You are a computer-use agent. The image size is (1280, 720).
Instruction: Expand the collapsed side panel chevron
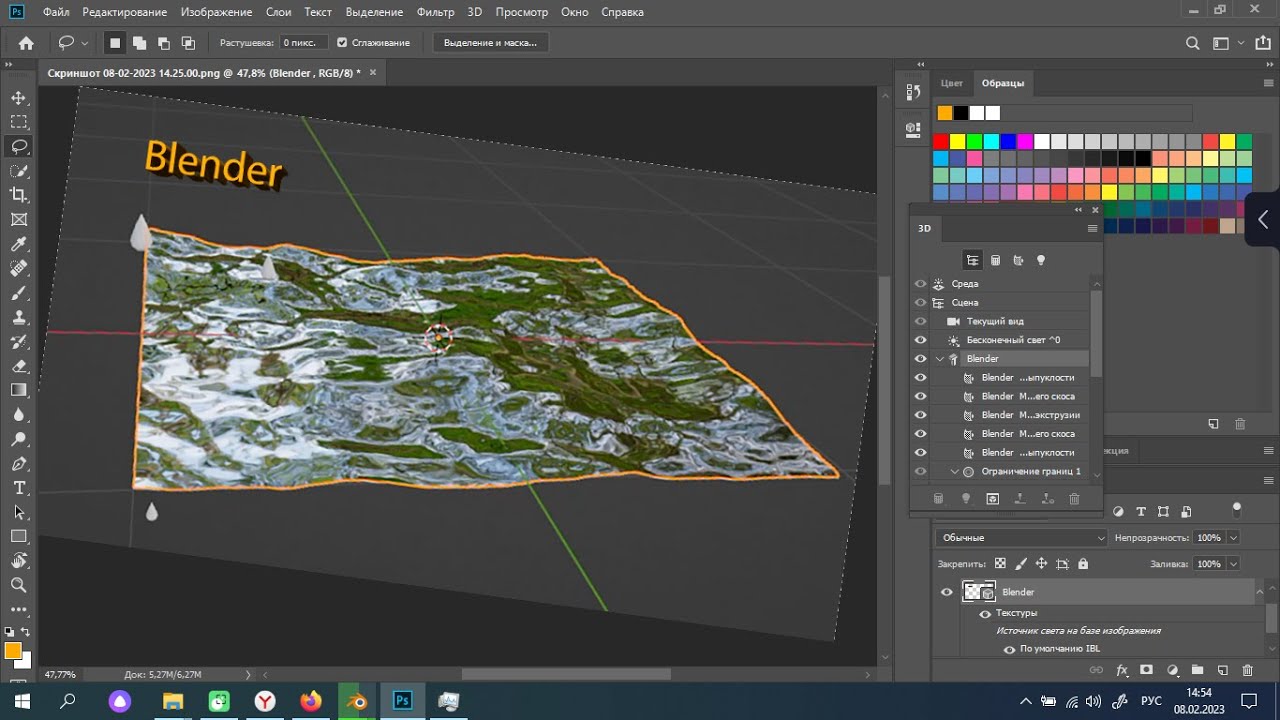pyautogui.click(x=1263, y=219)
